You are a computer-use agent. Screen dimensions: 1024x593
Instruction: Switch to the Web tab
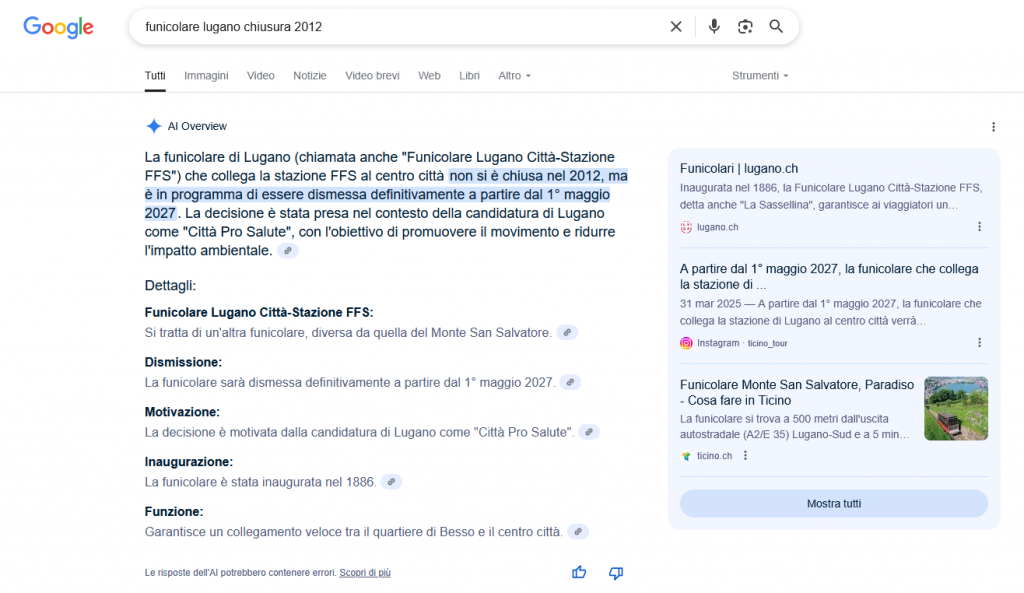[429, 76]
